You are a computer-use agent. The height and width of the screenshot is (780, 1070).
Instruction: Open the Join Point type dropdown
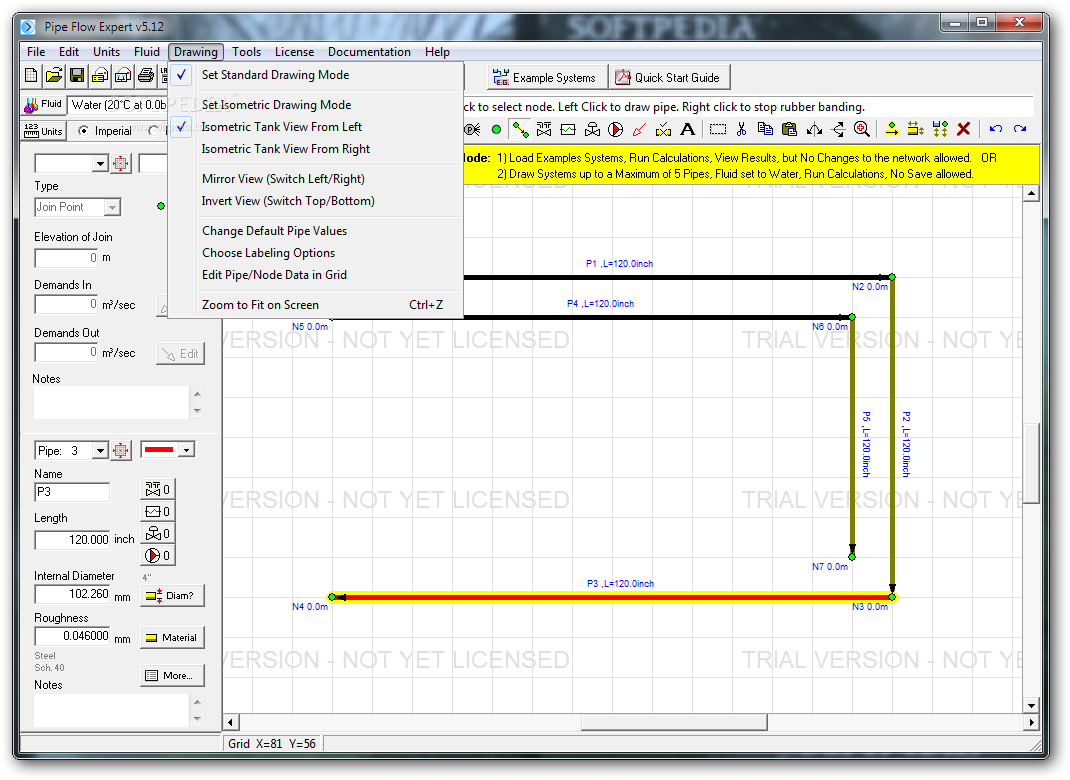[x=113, y=207]
